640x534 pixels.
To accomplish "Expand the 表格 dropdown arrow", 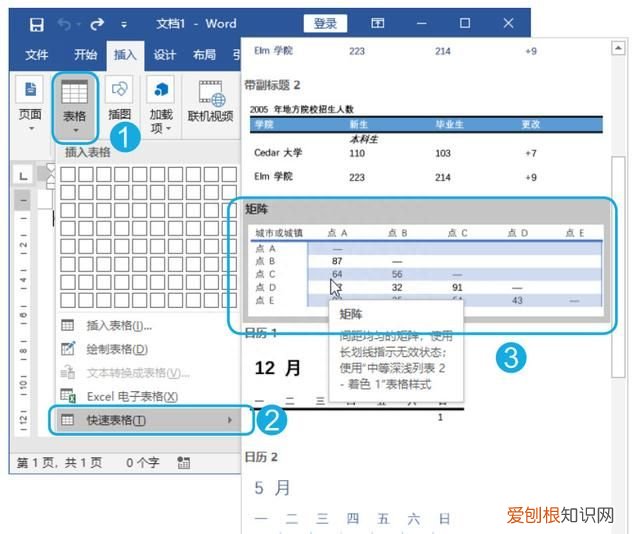I will coord(75,130).
